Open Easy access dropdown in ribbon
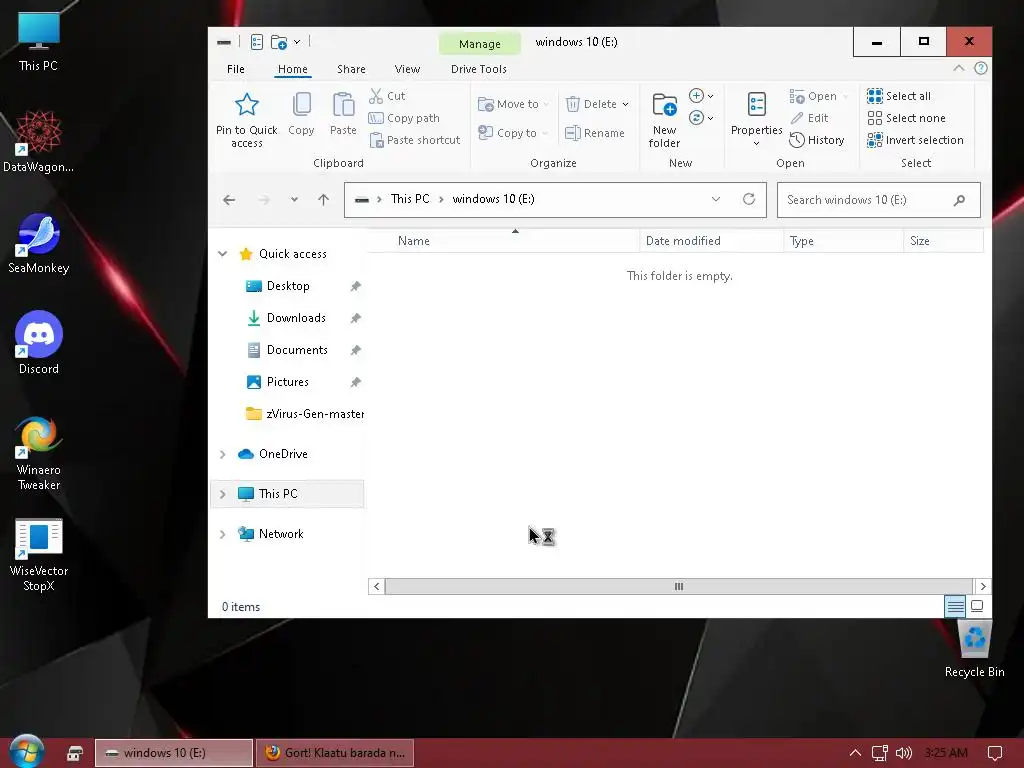The height and width of the screenshot is (768, 1024). point(702,118)
